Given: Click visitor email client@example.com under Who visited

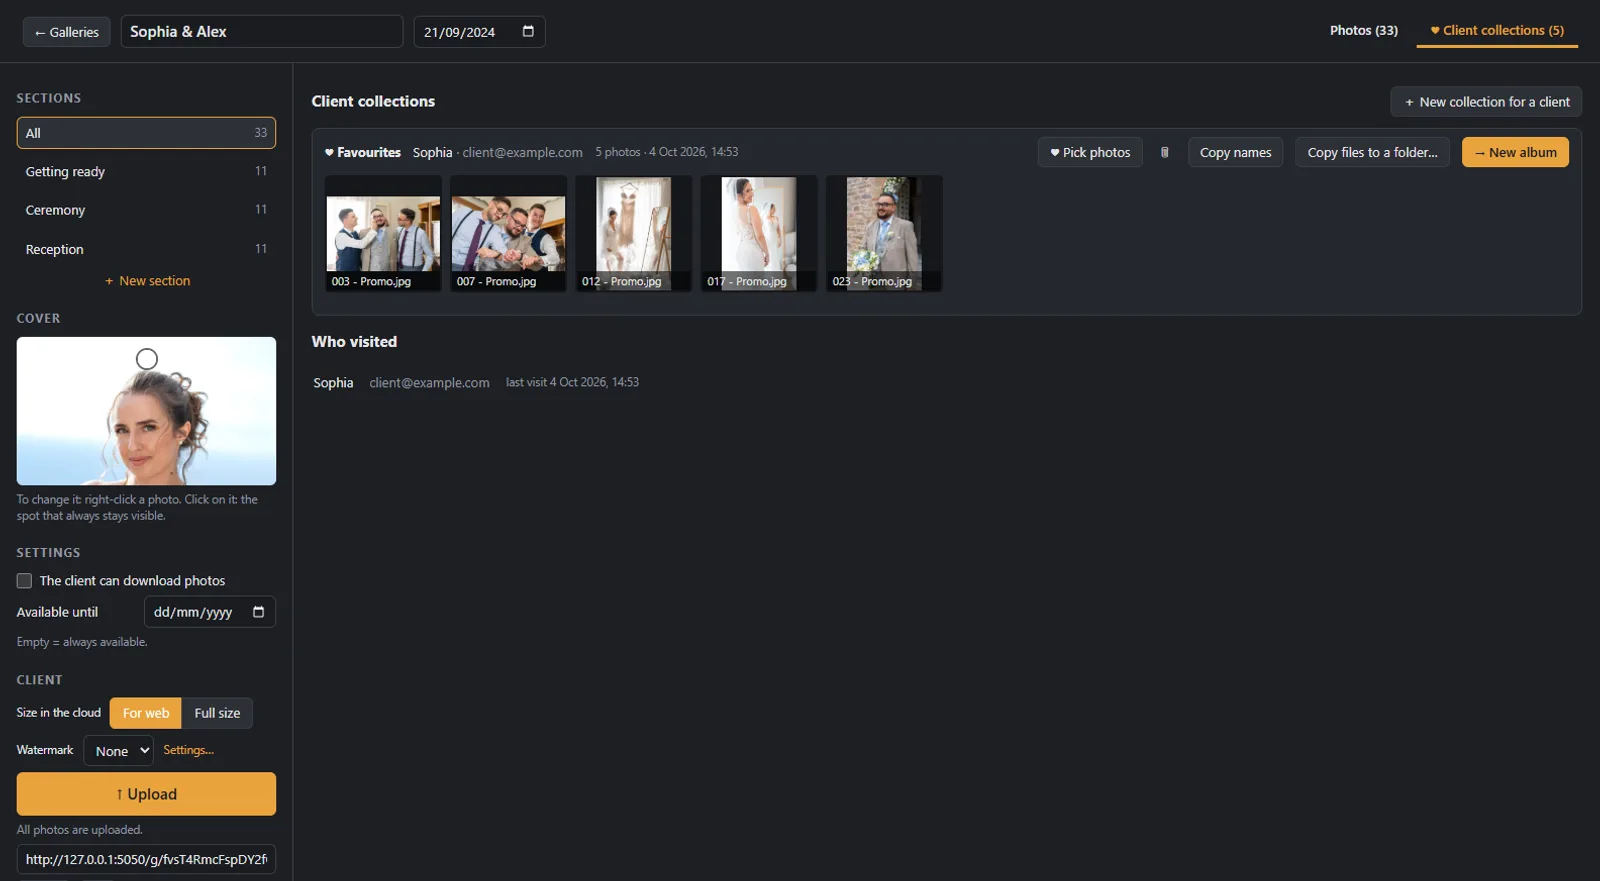Looking at the screenshot, I should 429,383.
